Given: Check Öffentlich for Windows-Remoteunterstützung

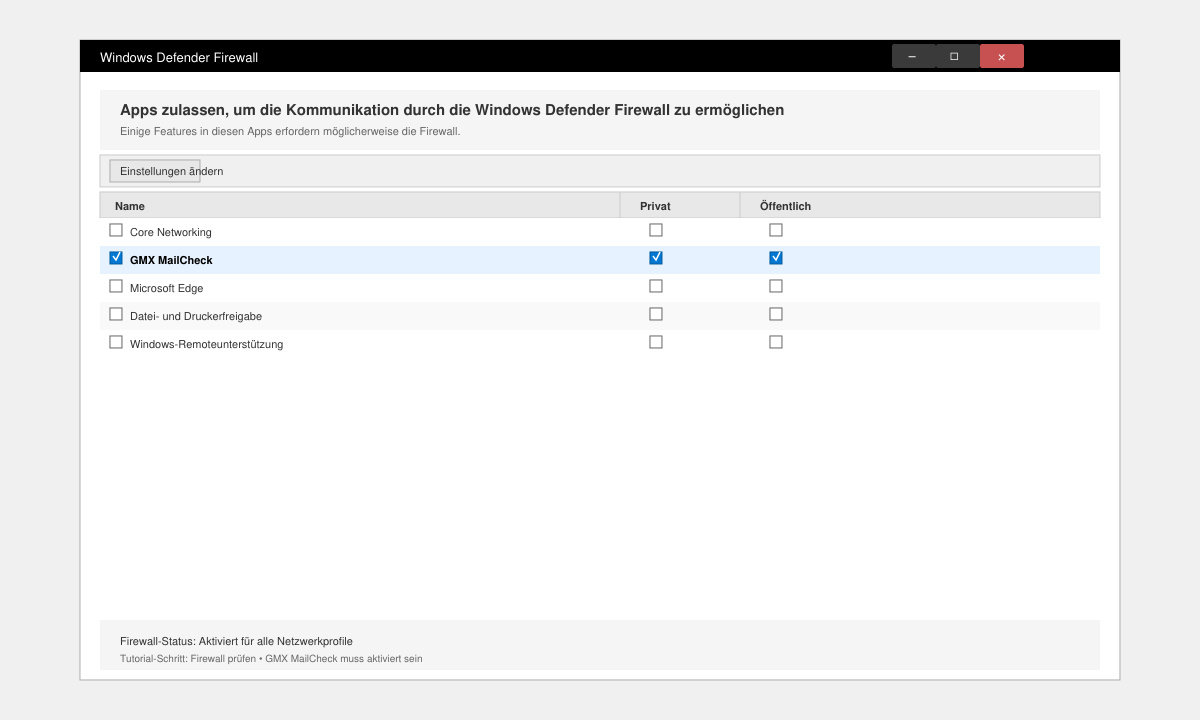Looking at the screenshot, I should pos(776,342).
